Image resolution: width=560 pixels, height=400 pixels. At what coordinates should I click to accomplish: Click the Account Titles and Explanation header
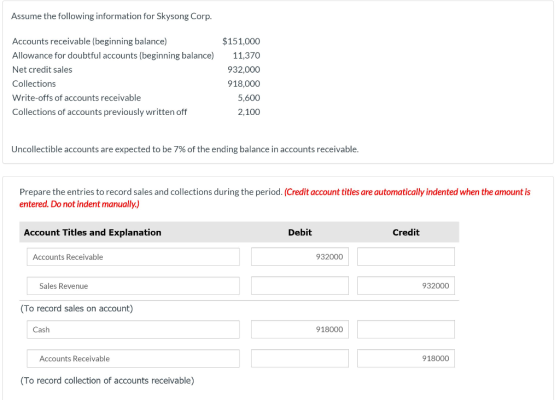(x=92, y=232)
